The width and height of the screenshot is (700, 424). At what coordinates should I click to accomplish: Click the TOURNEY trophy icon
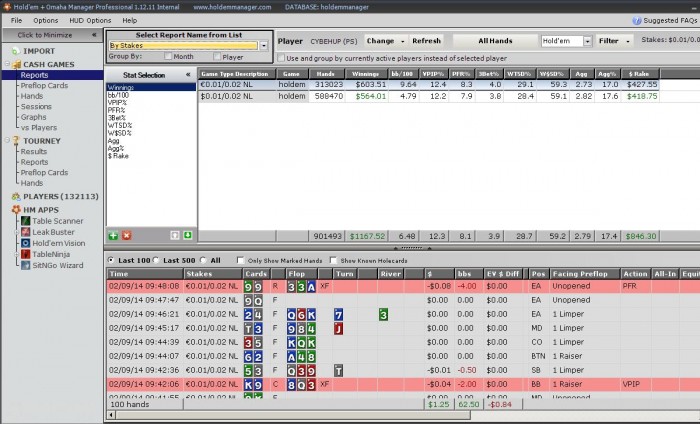tap(16, 141)
